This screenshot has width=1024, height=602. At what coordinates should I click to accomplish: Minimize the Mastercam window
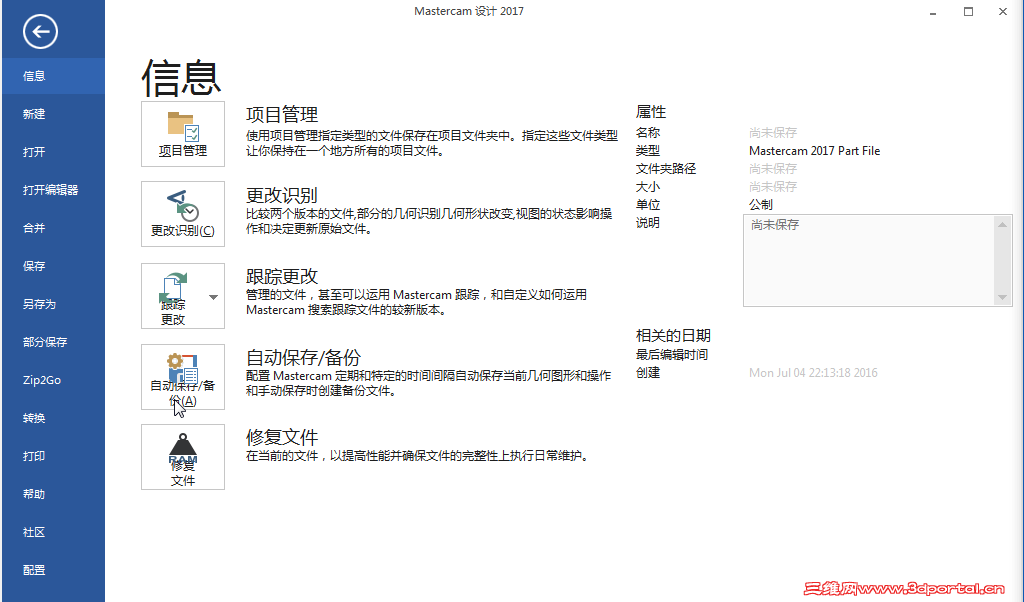[933, 12]
